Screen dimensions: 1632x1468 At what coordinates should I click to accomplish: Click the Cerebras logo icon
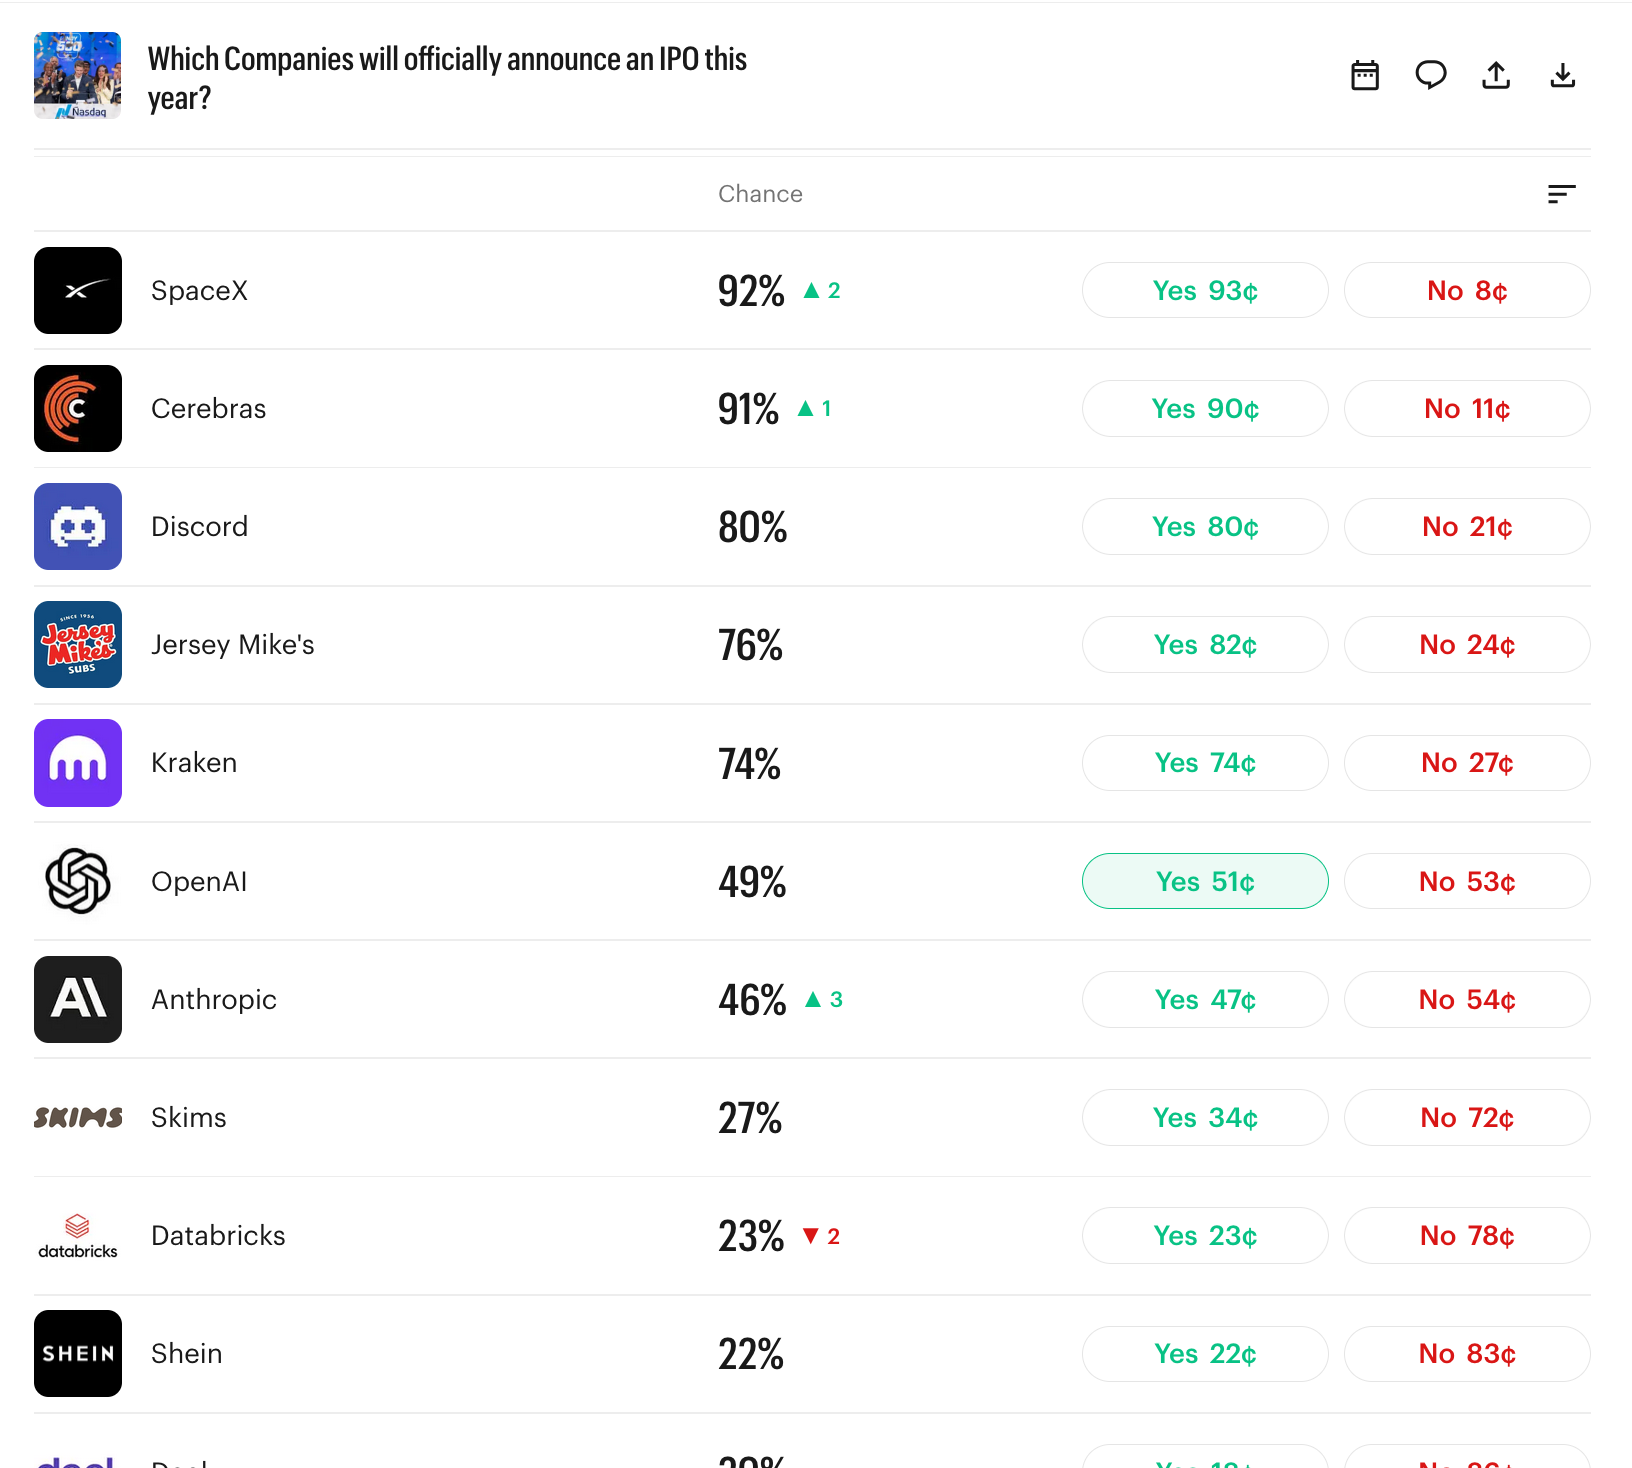coord(78,409)
